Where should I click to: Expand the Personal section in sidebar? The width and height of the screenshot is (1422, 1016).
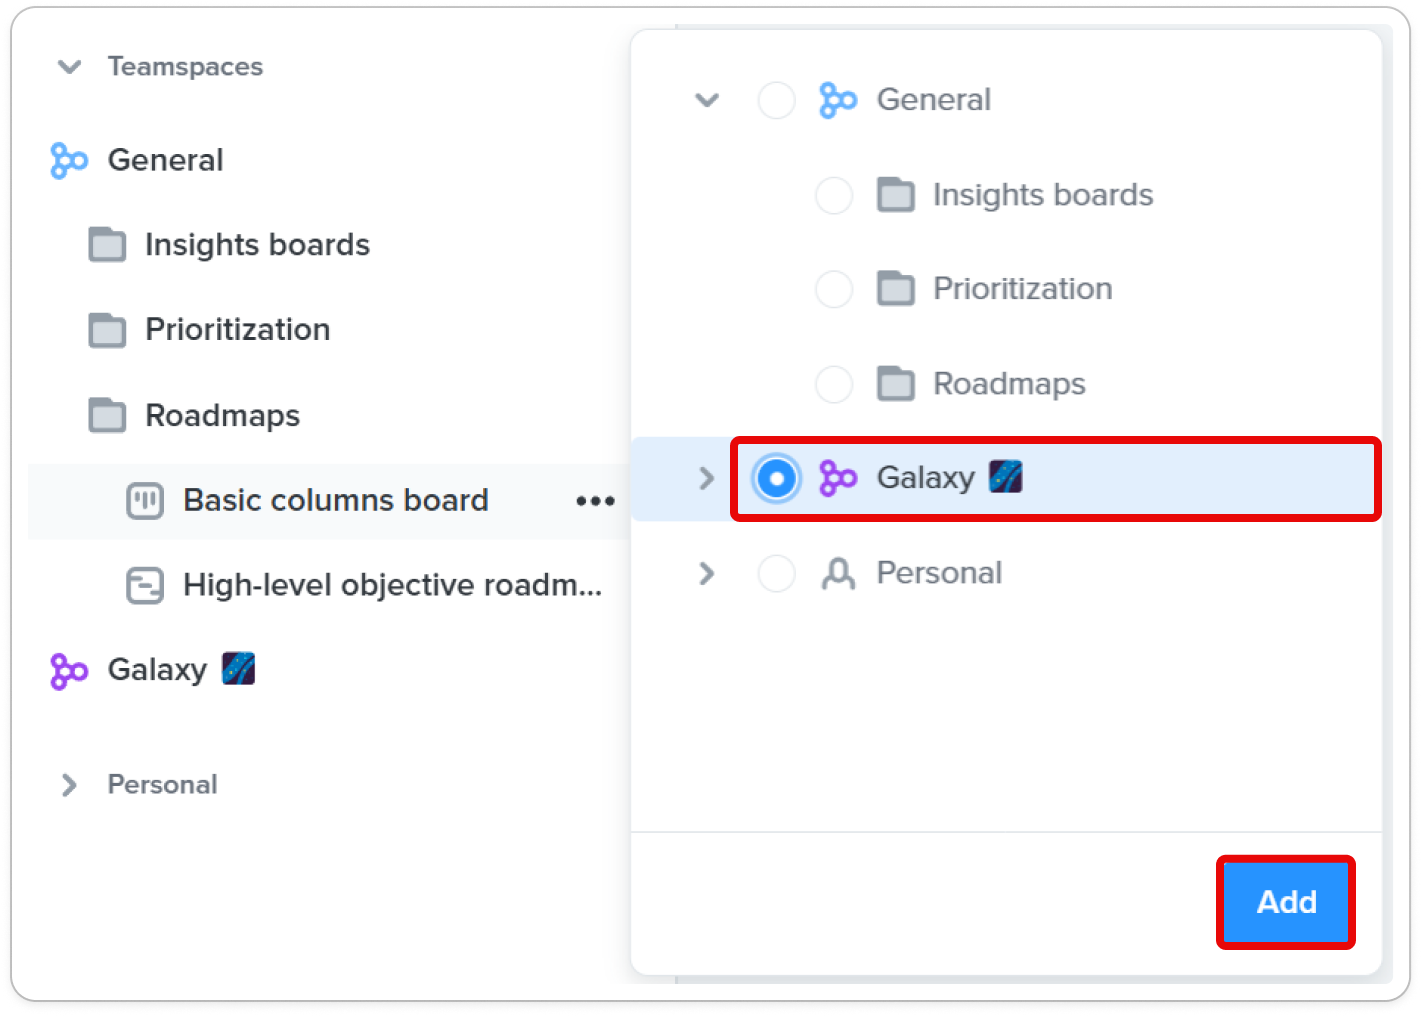68,785
